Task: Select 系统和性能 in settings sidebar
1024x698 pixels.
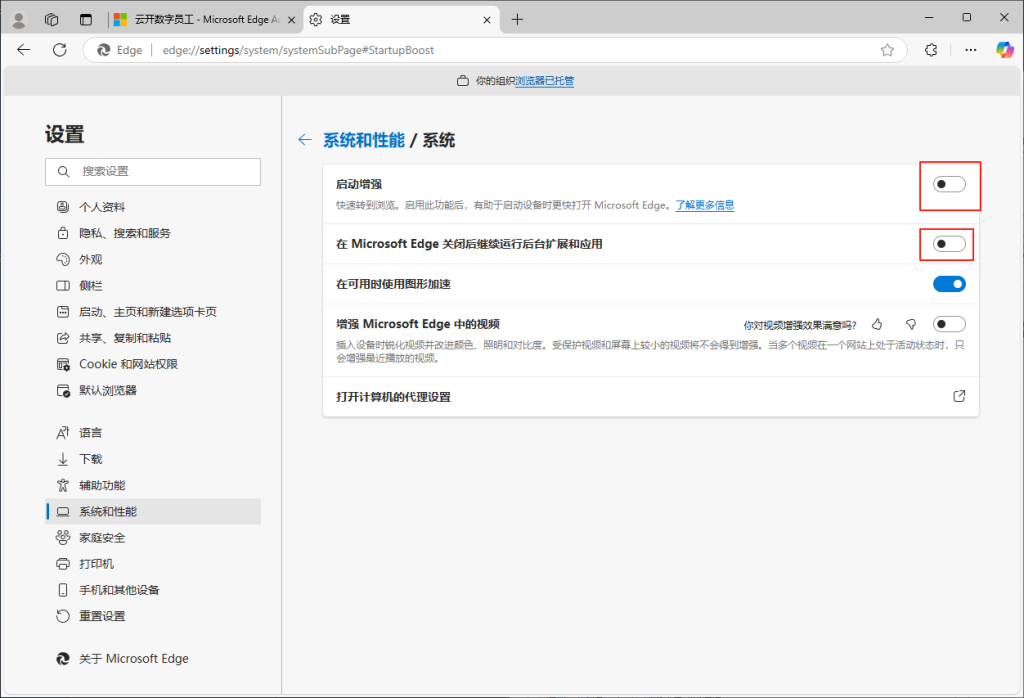Action: click(153, 511)
